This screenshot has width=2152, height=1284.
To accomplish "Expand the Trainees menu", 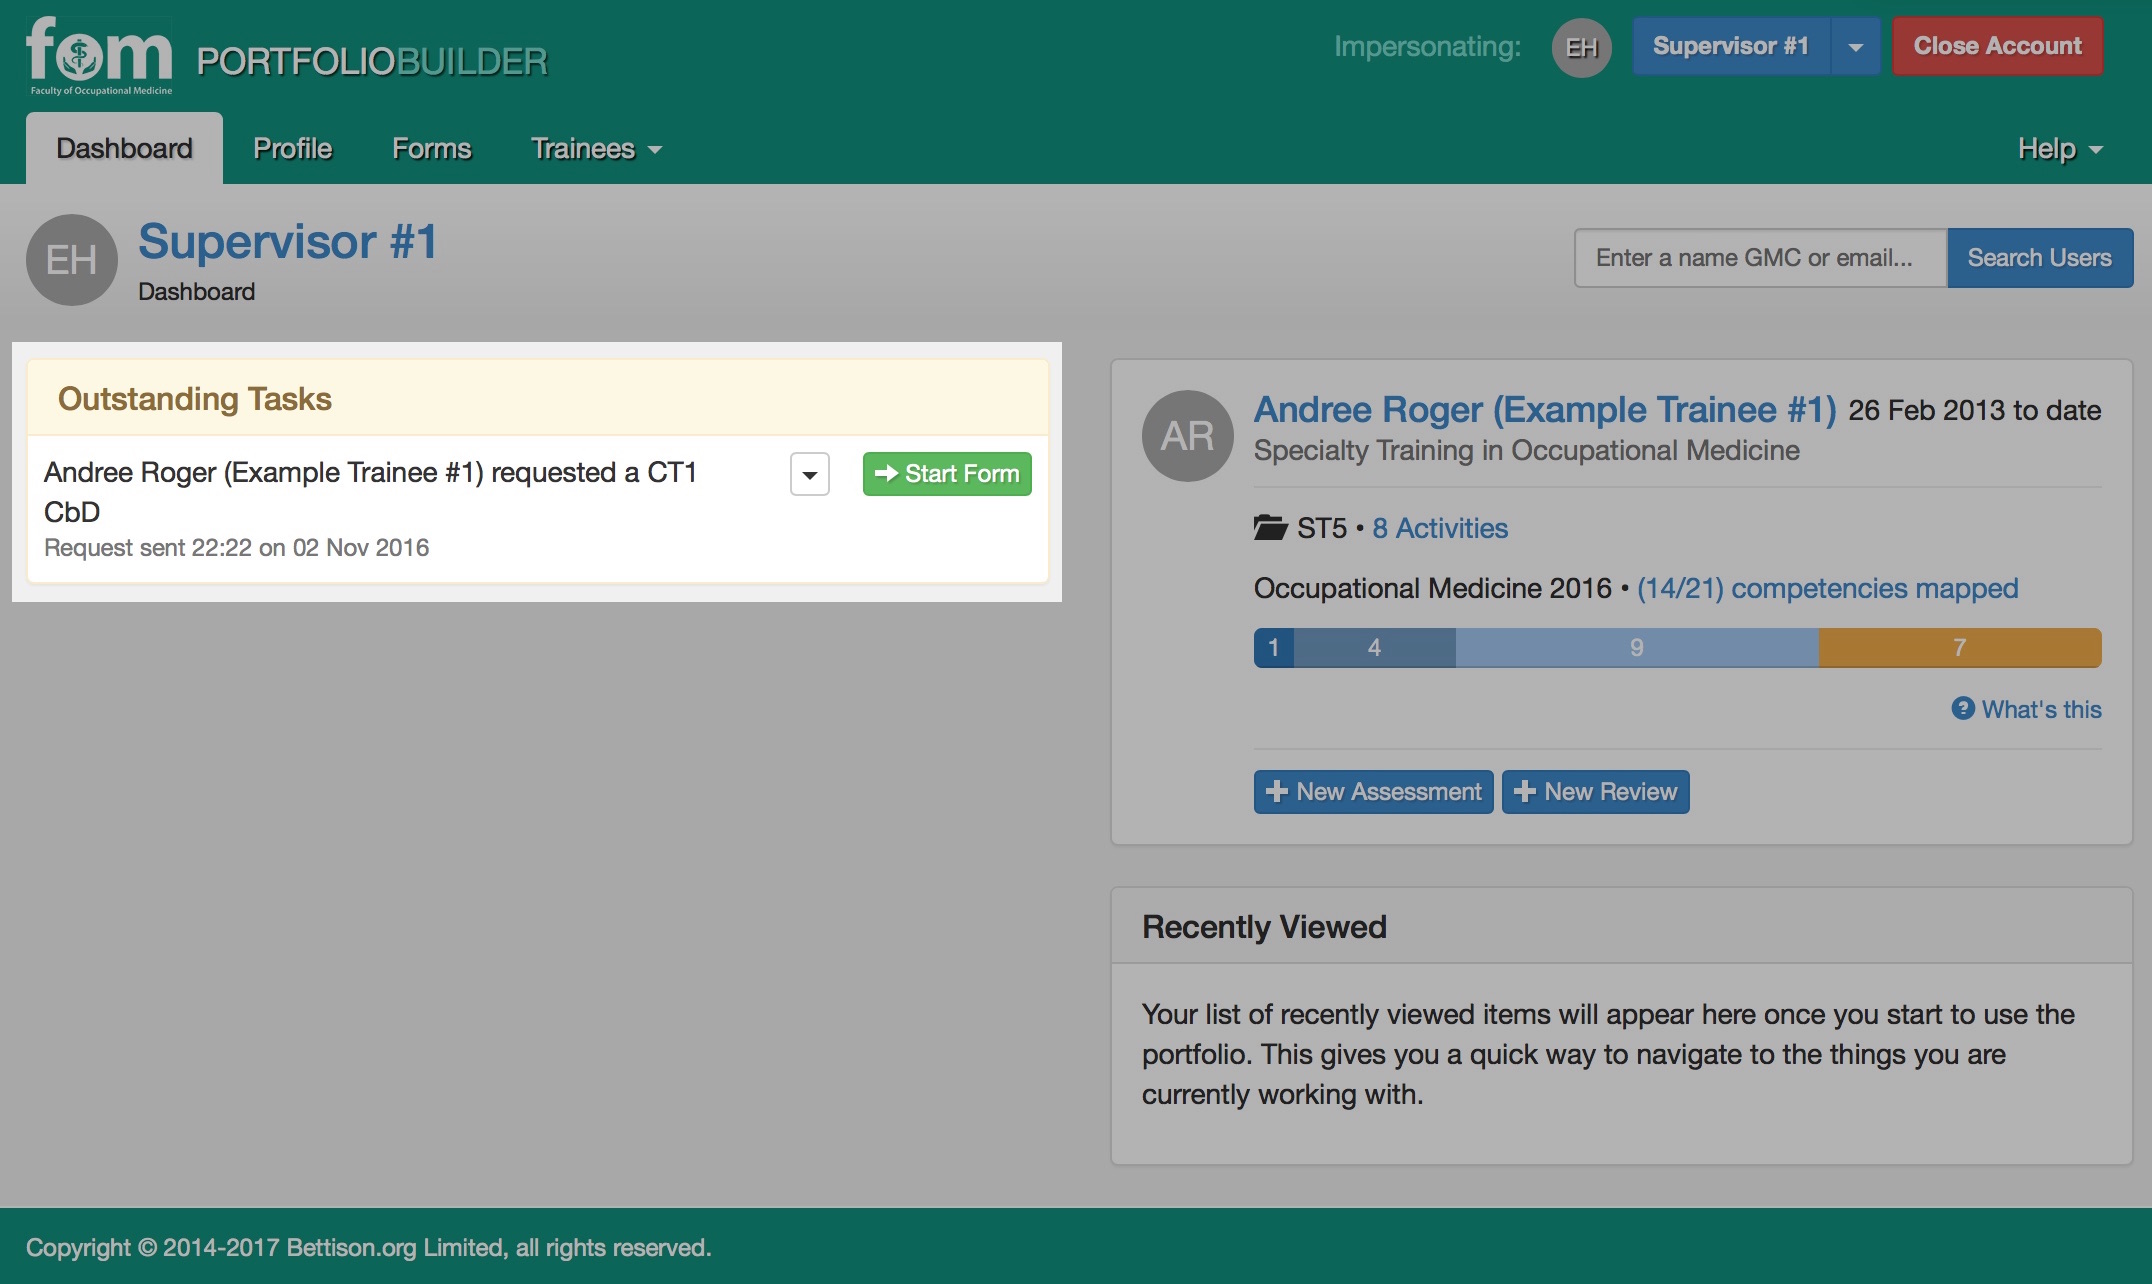I will click(596, 148).
